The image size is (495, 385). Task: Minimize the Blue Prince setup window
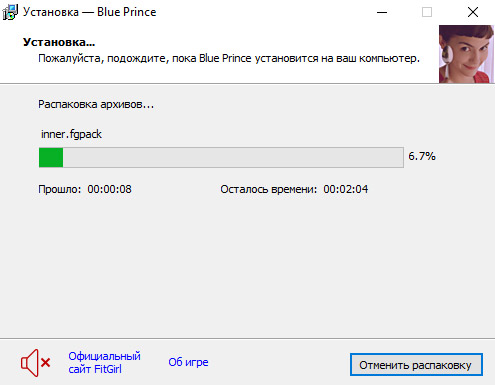(382, 13)
